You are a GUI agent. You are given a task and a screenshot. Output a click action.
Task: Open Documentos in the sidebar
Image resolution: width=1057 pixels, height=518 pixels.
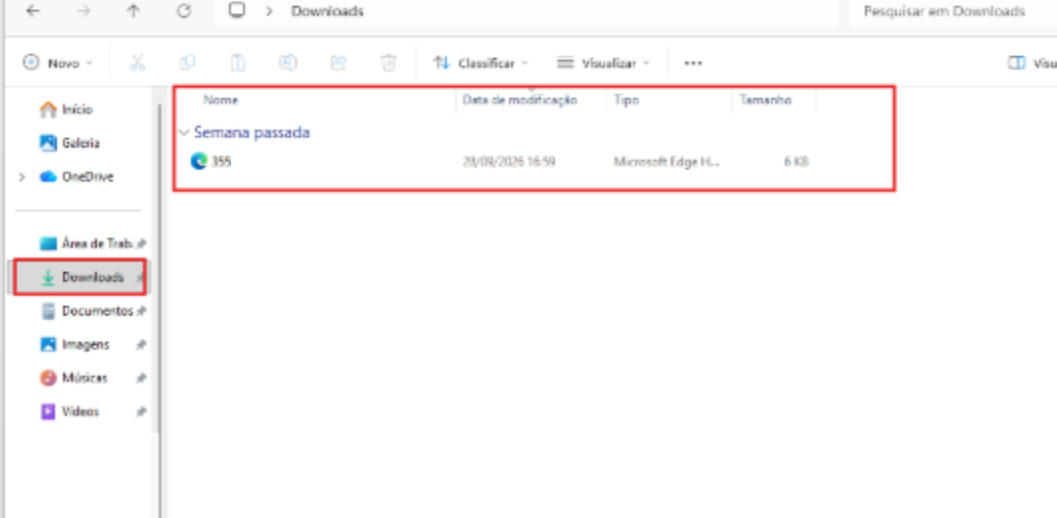[87, 311]
